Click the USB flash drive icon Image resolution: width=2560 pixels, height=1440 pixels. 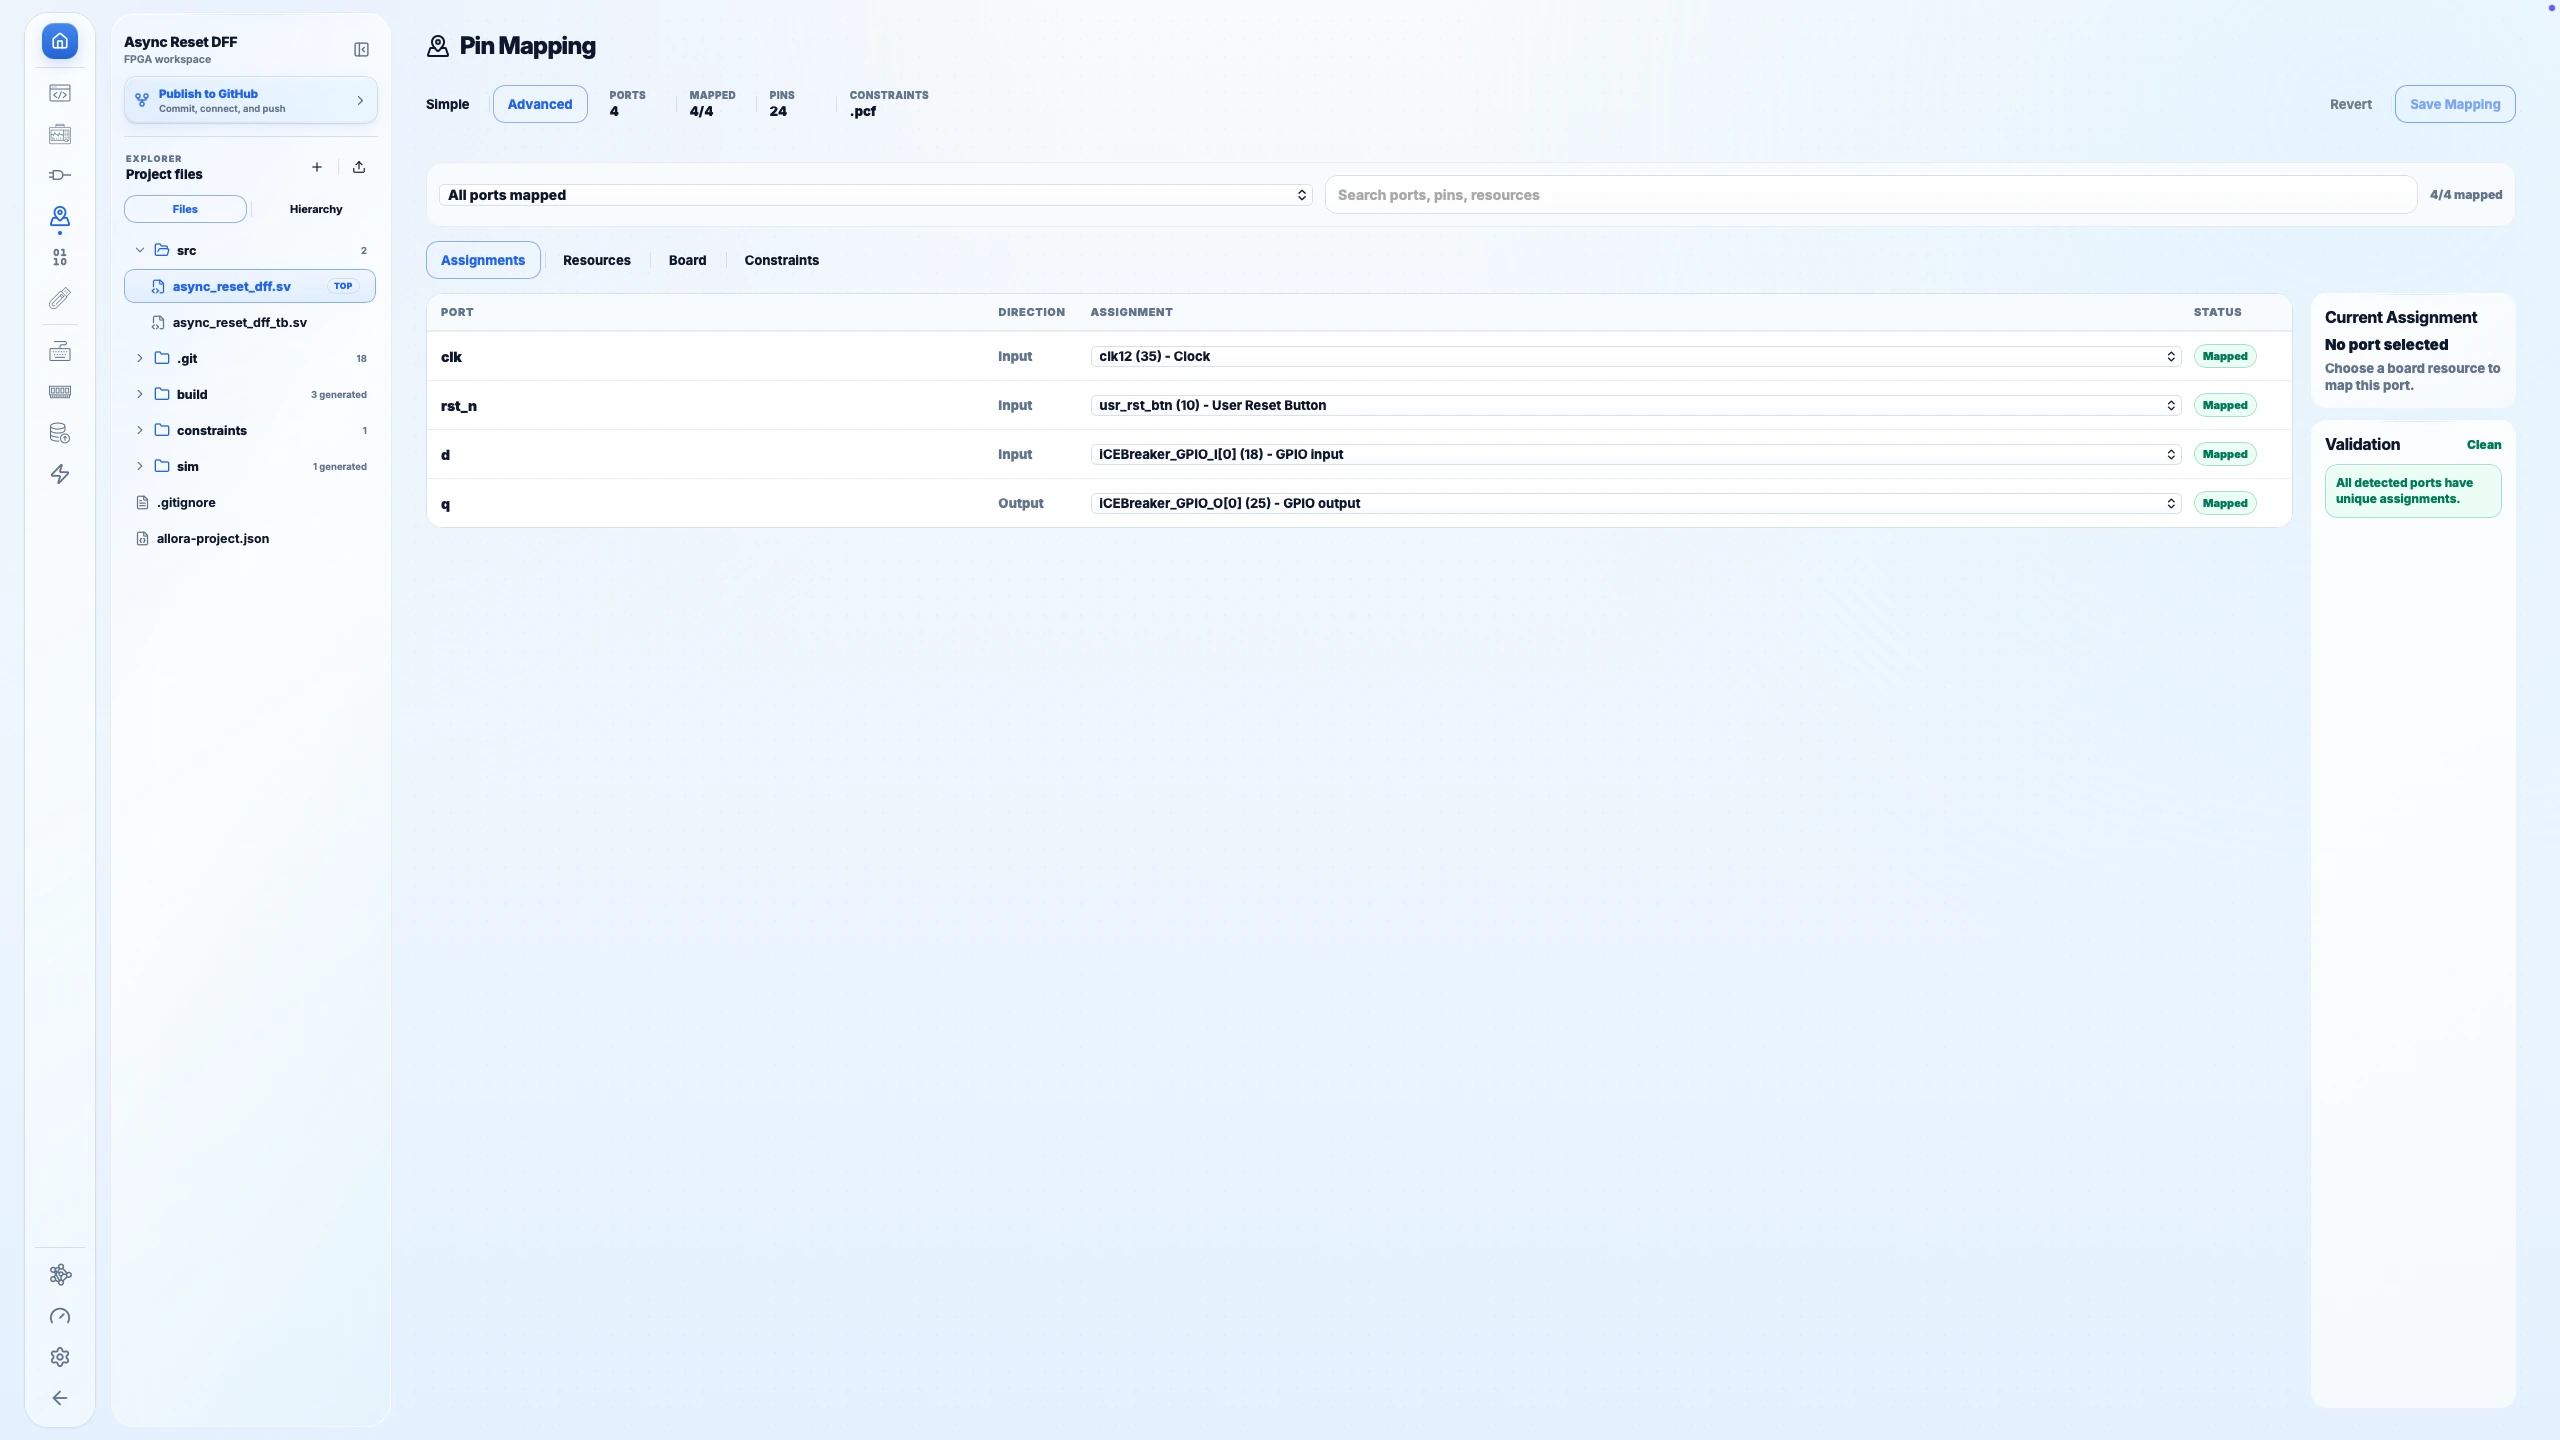pos(60,298)
